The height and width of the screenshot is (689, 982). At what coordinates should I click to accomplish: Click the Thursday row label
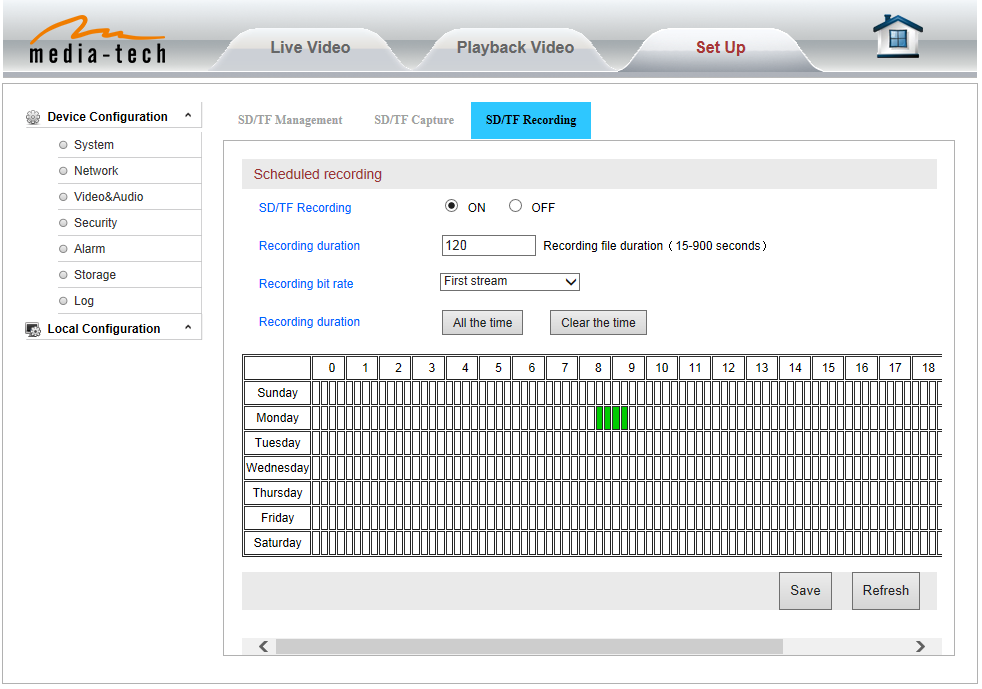[277, 493]
